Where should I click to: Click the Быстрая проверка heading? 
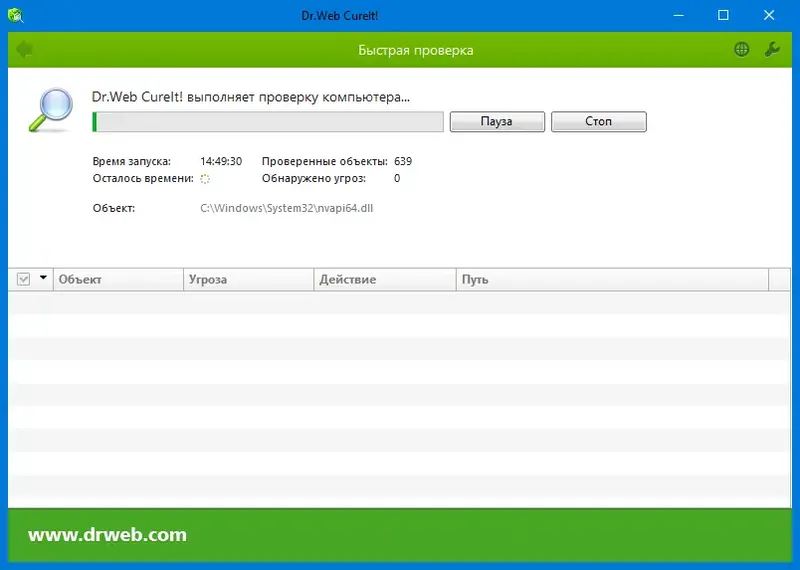[416, 50]
